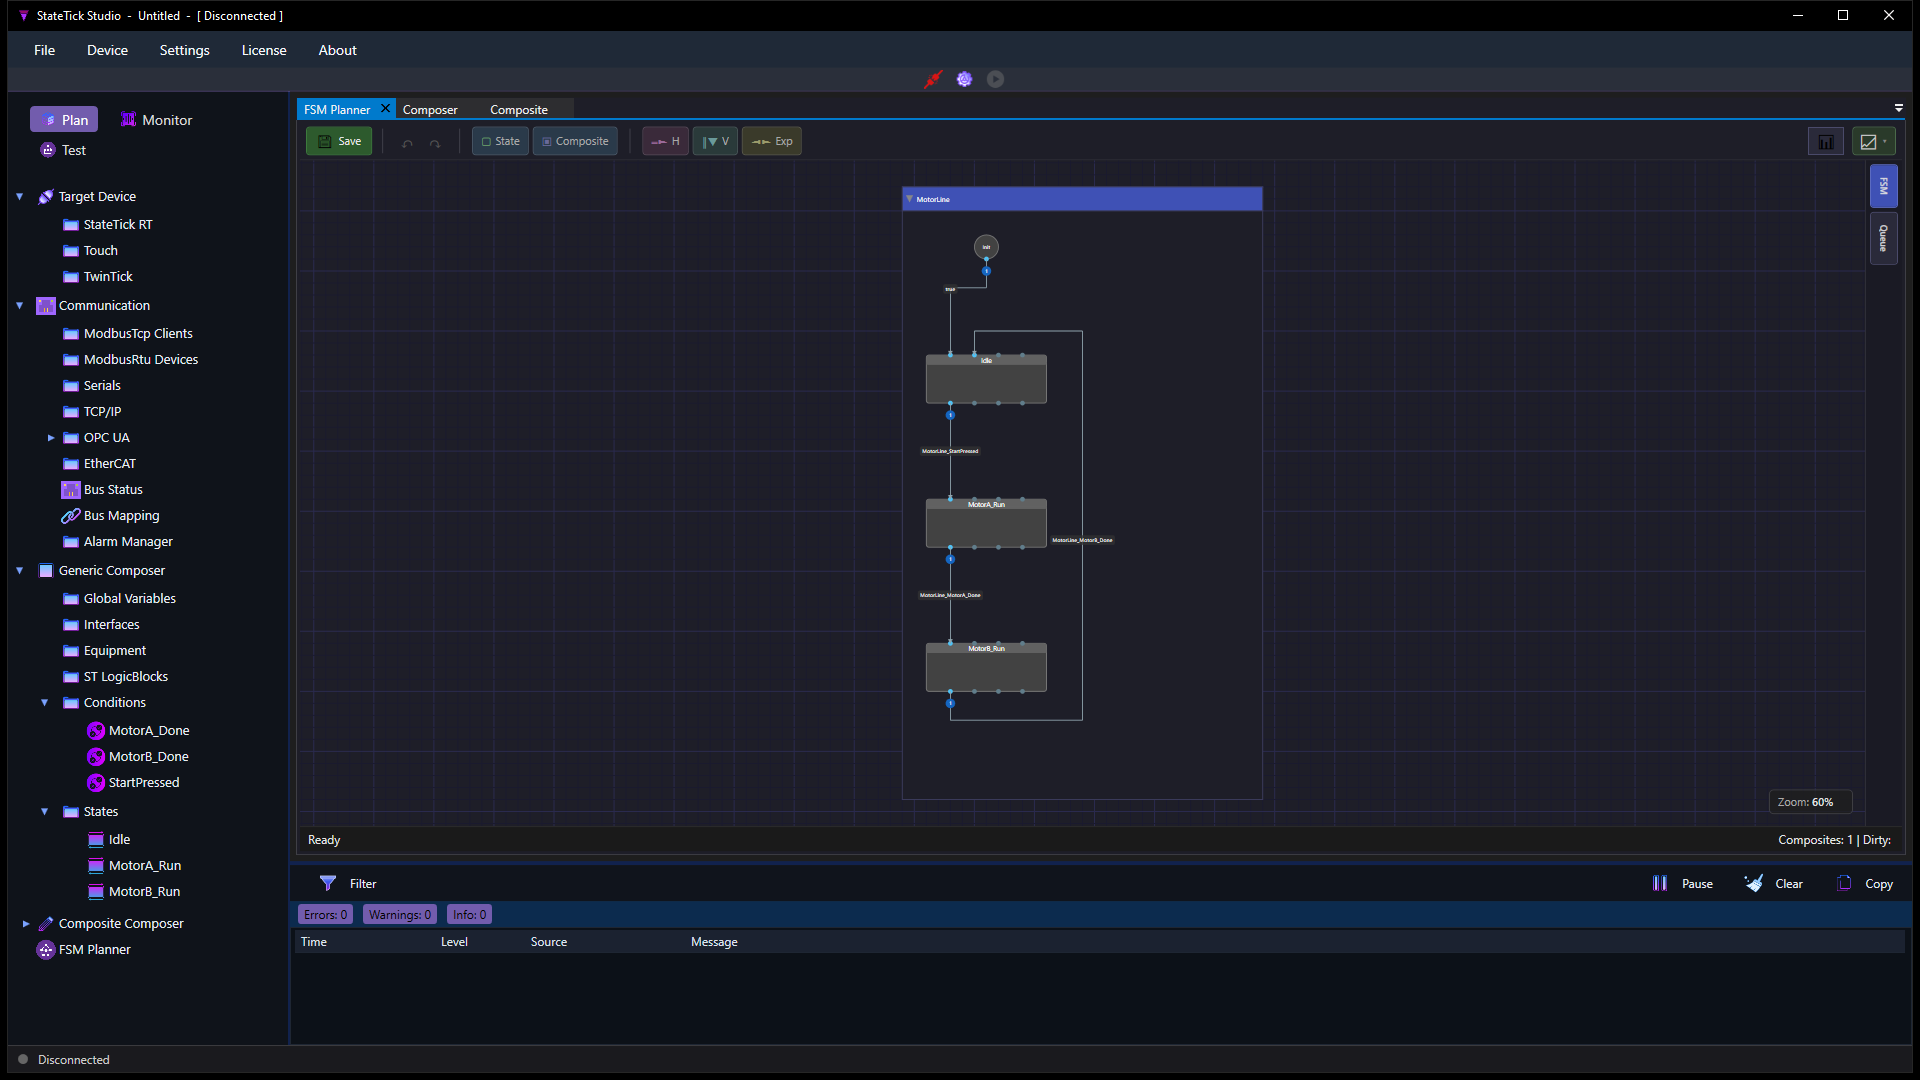Click the MotorB_Done condition icon
This screenshot has width=1920, height=1080.
(96, 757)
